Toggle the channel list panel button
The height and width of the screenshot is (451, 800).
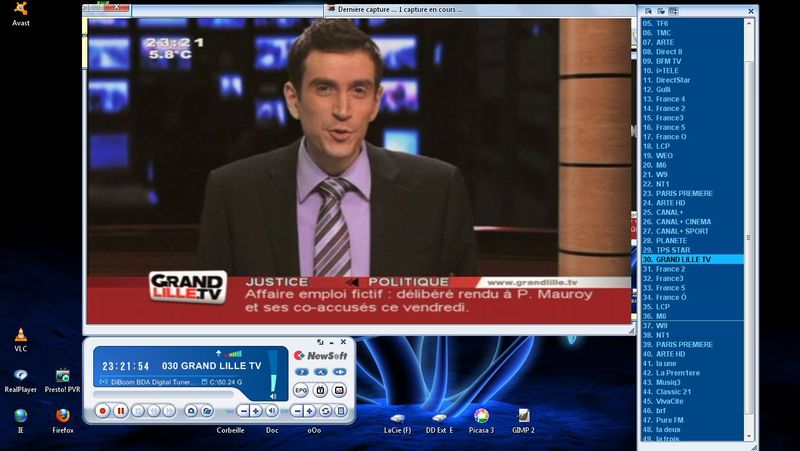tap(341, 411)
